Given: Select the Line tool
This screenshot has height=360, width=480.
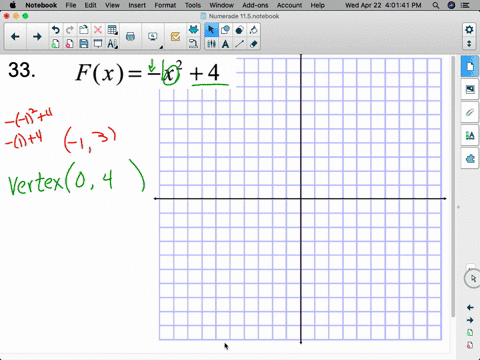Looking at the screenshot, I should 239,44.
